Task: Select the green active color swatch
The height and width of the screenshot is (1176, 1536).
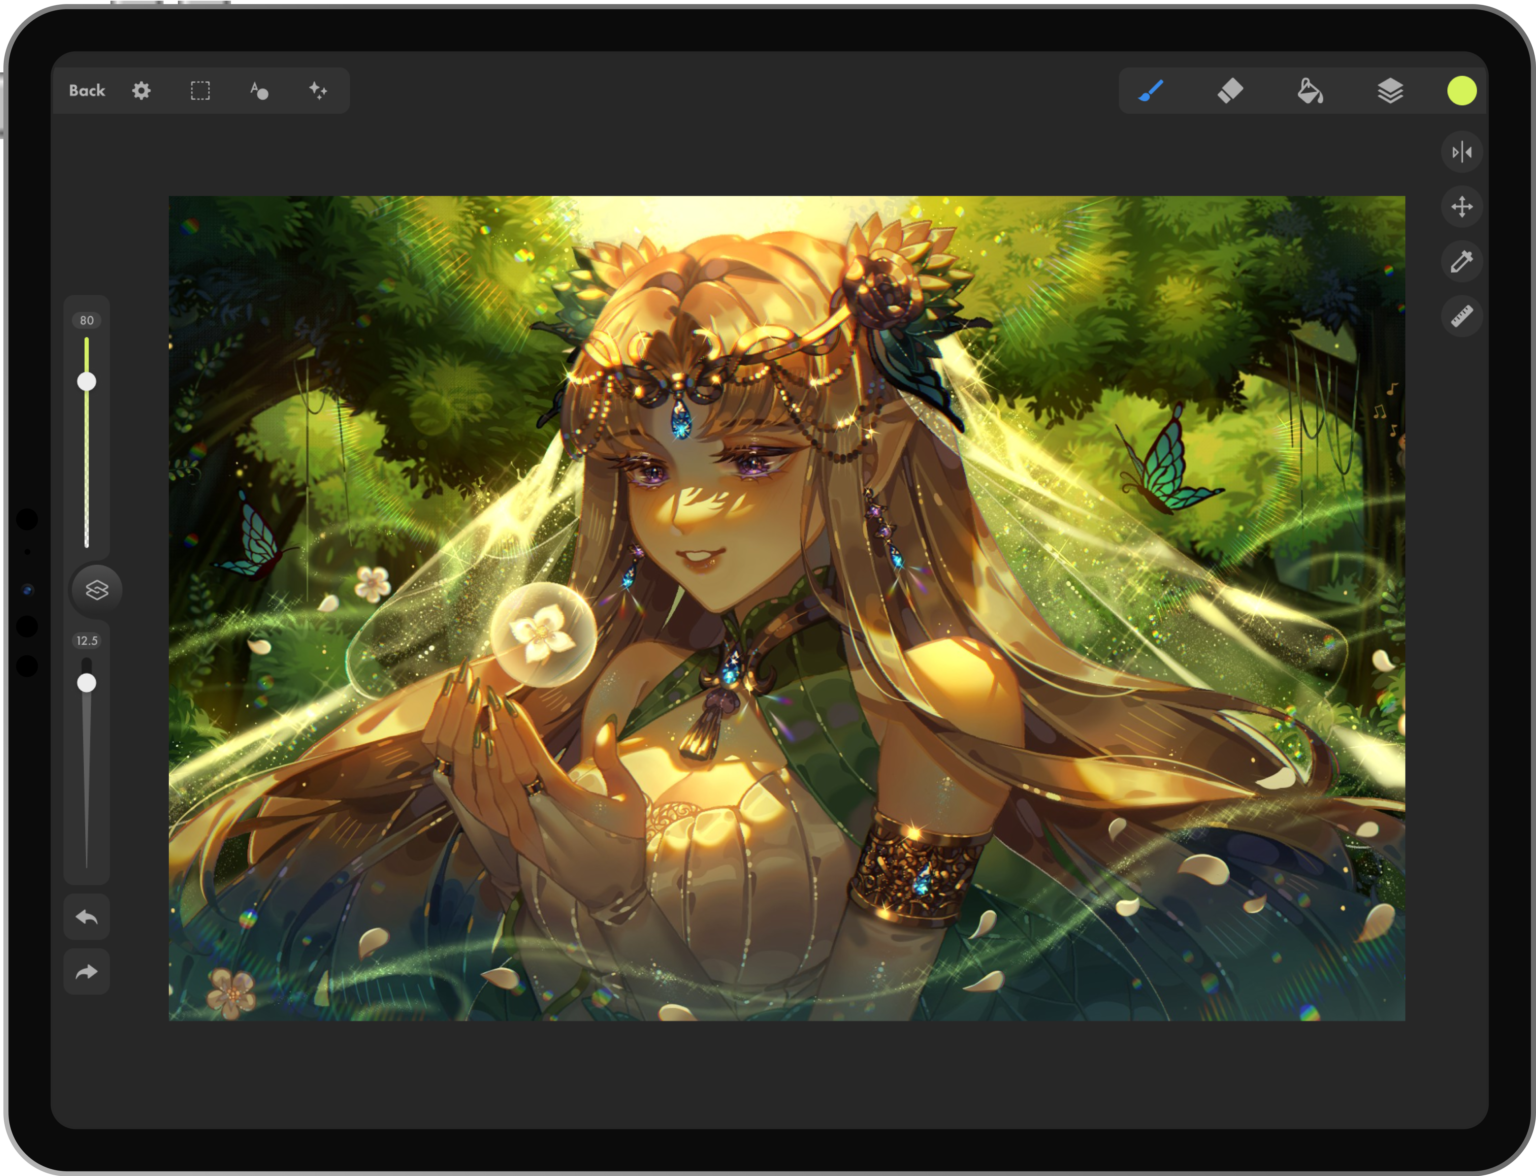Action: pyautogui.click(x=1461, y=91)
